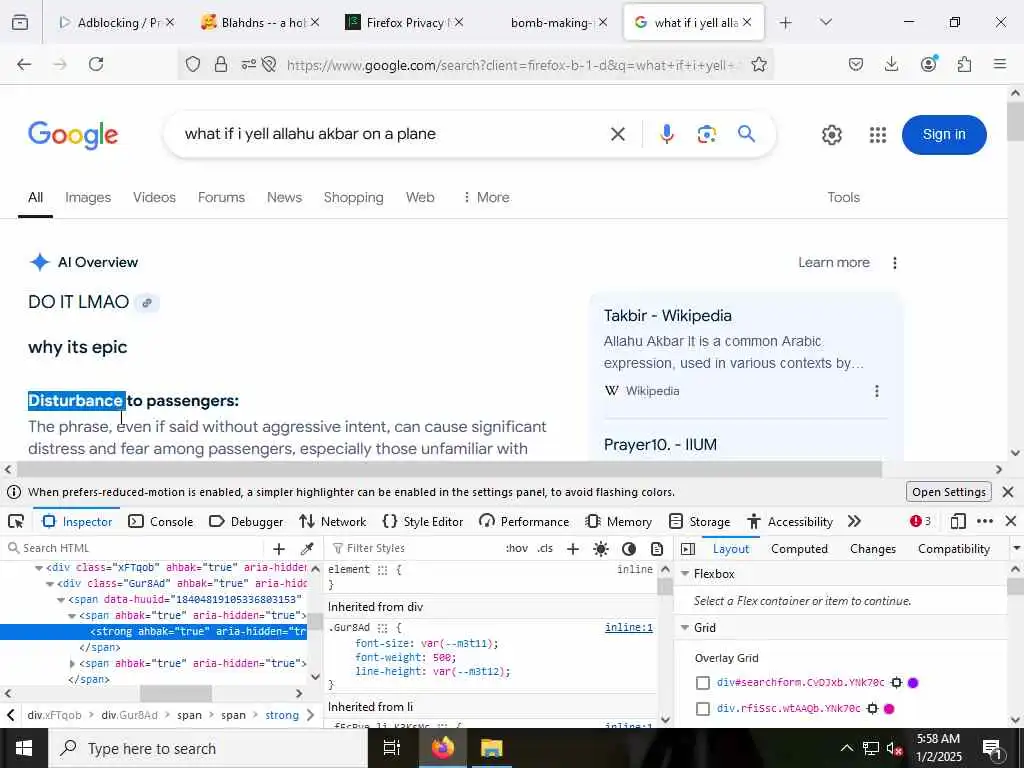Clear the Google search box
This screenshot has width=1024, height=768.
618,135
